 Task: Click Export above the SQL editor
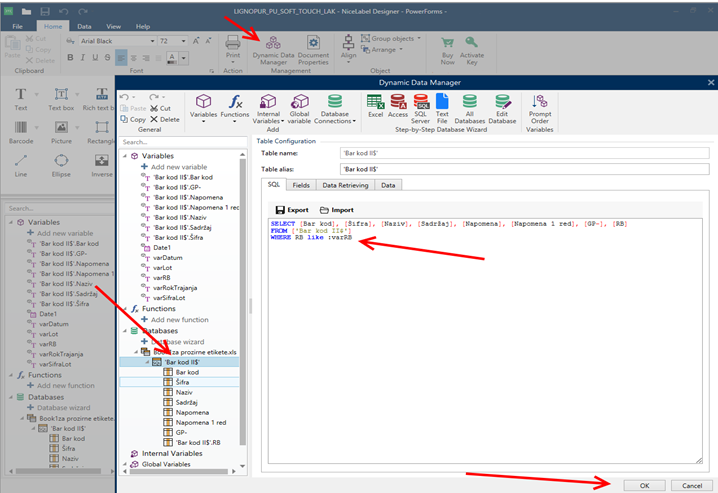point(292,210)
